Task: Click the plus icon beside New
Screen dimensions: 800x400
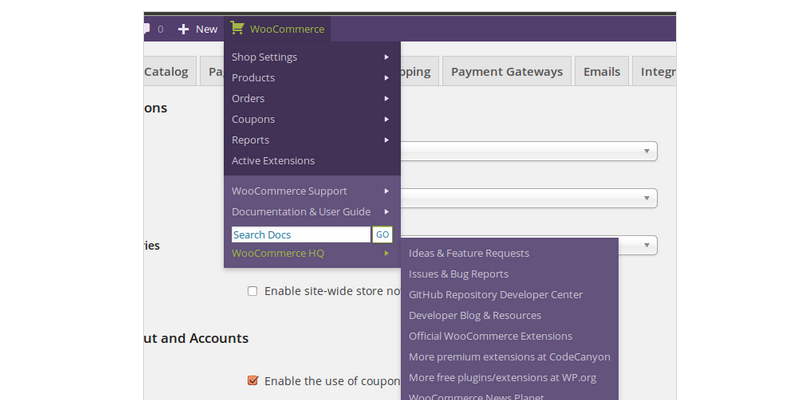Action: pos(183,29)
